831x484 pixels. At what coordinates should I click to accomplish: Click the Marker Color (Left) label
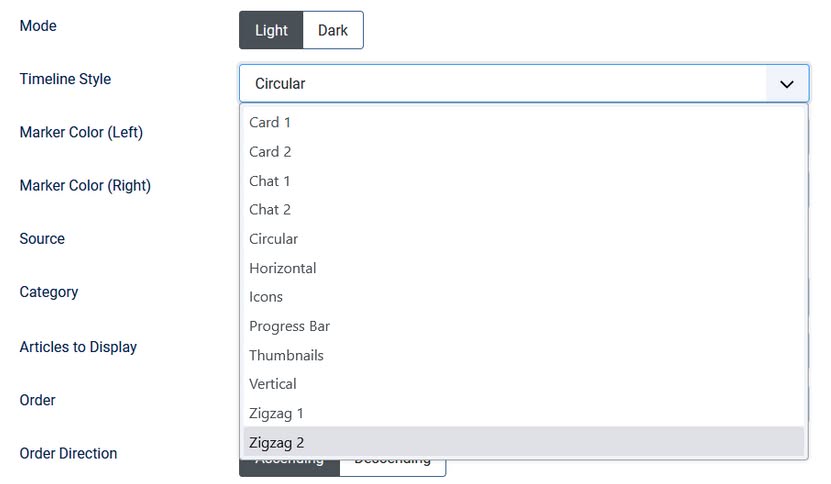[x=81, y=132]
